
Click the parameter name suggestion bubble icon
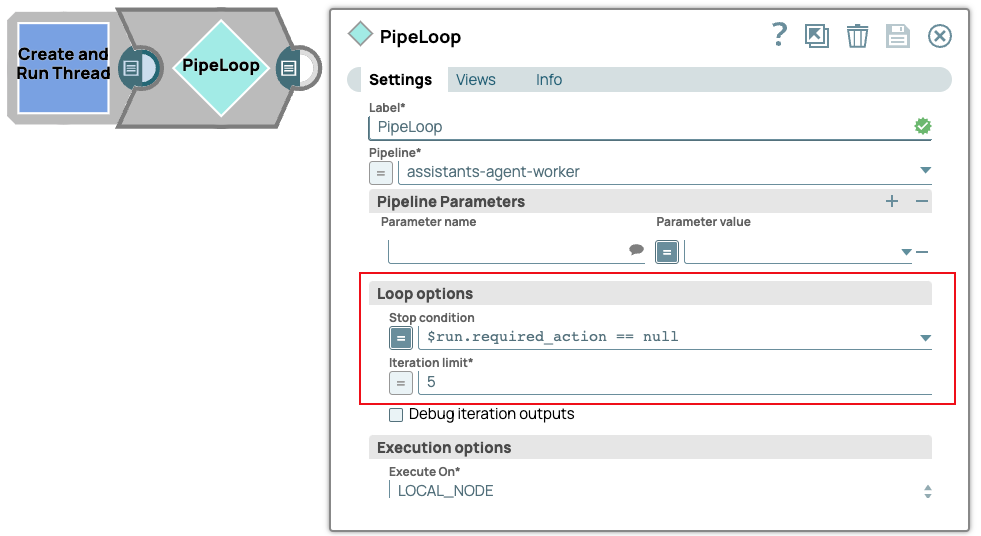tap(636, 251)
